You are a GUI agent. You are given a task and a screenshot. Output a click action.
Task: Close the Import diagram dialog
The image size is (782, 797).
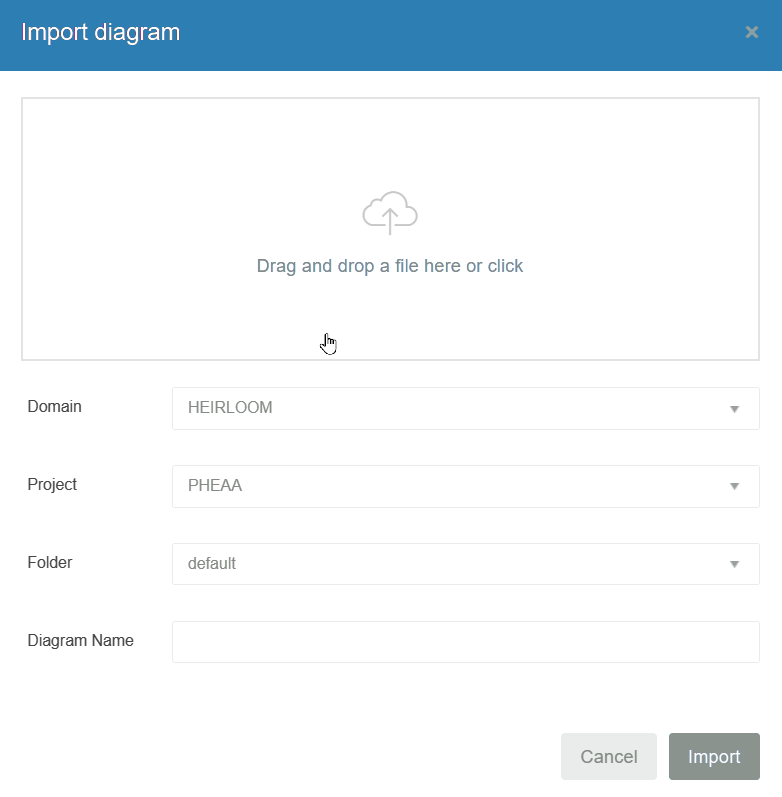tap(751, 32)
